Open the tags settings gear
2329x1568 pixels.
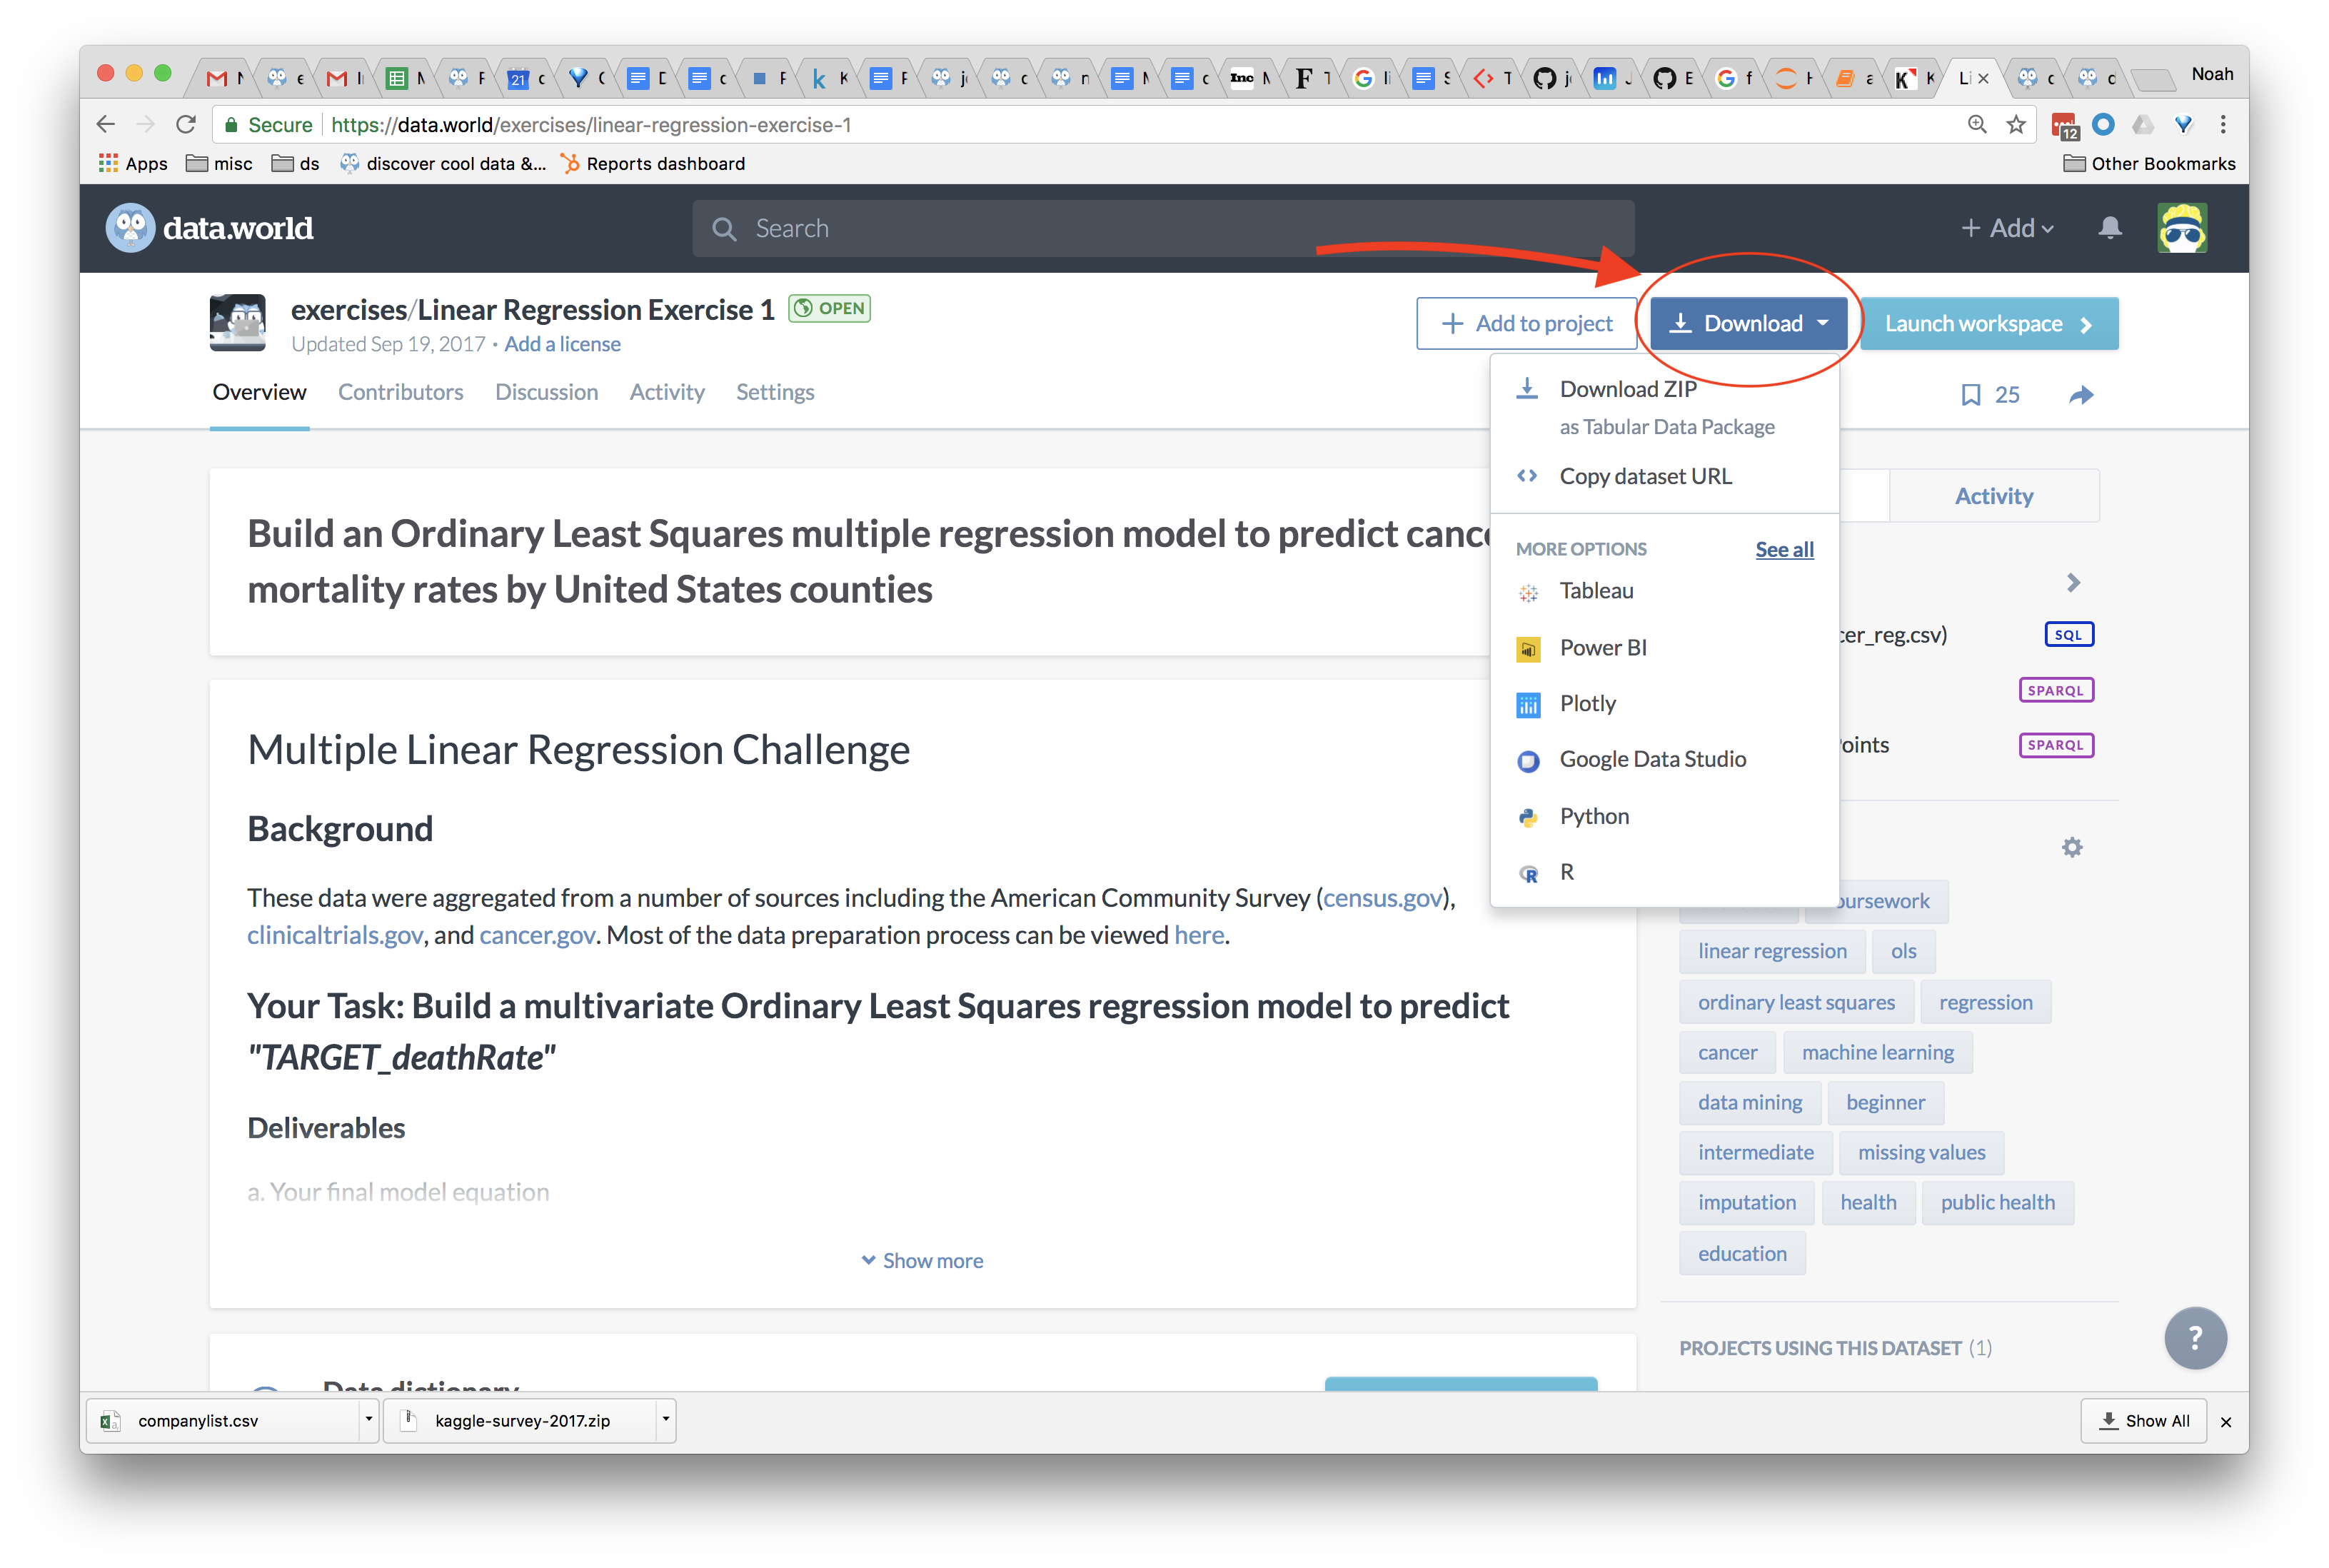pyautogui.click(x=2072, y=847)
